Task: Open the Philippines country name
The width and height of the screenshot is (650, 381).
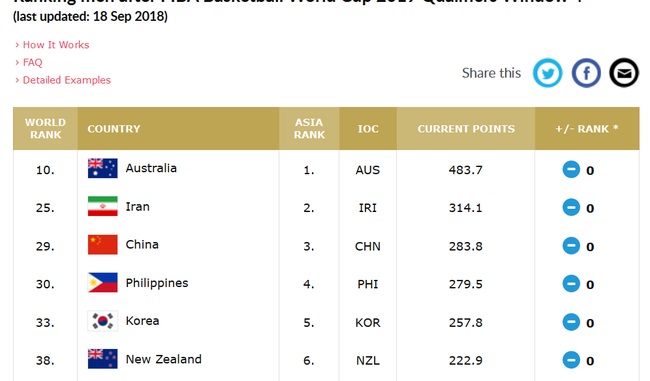Action: [157, 283]
